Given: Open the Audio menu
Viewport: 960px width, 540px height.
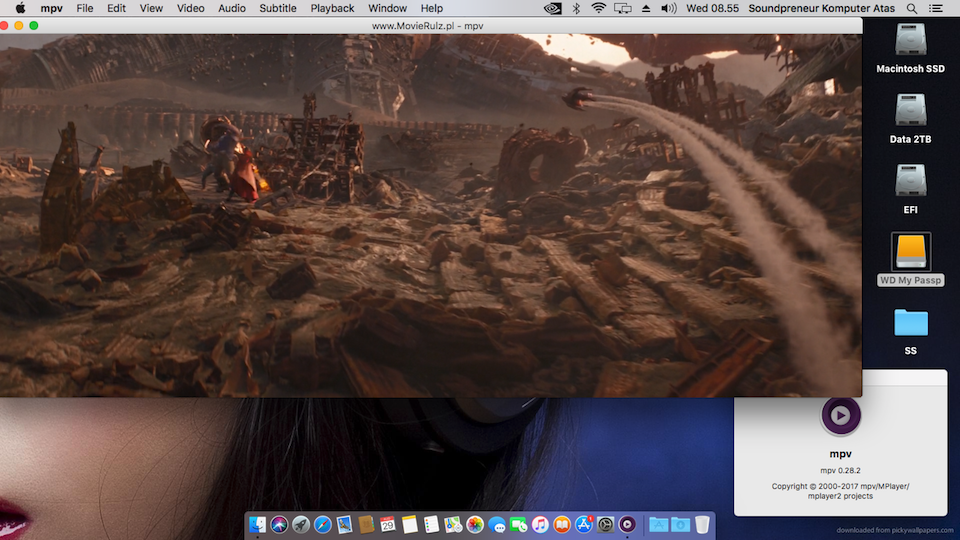Looking at the screenshot, I should coord(232,8).
